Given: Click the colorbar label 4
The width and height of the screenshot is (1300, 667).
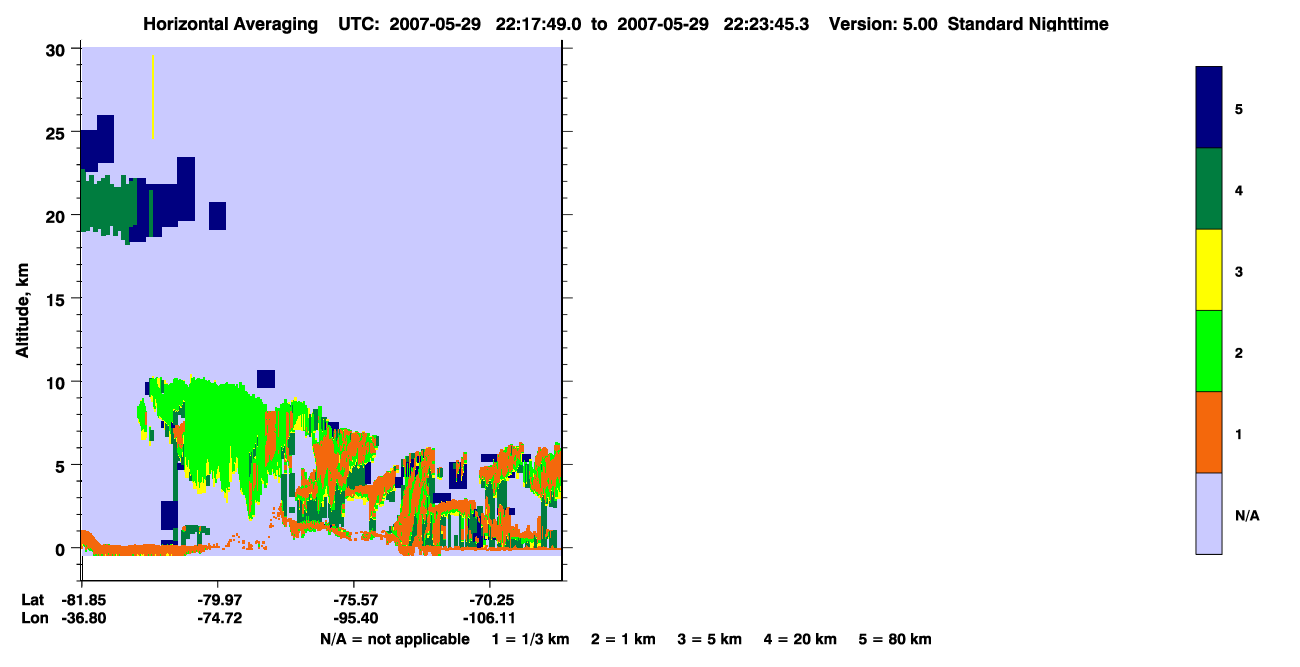Looking at the screenshot, I should [1239, 190].
